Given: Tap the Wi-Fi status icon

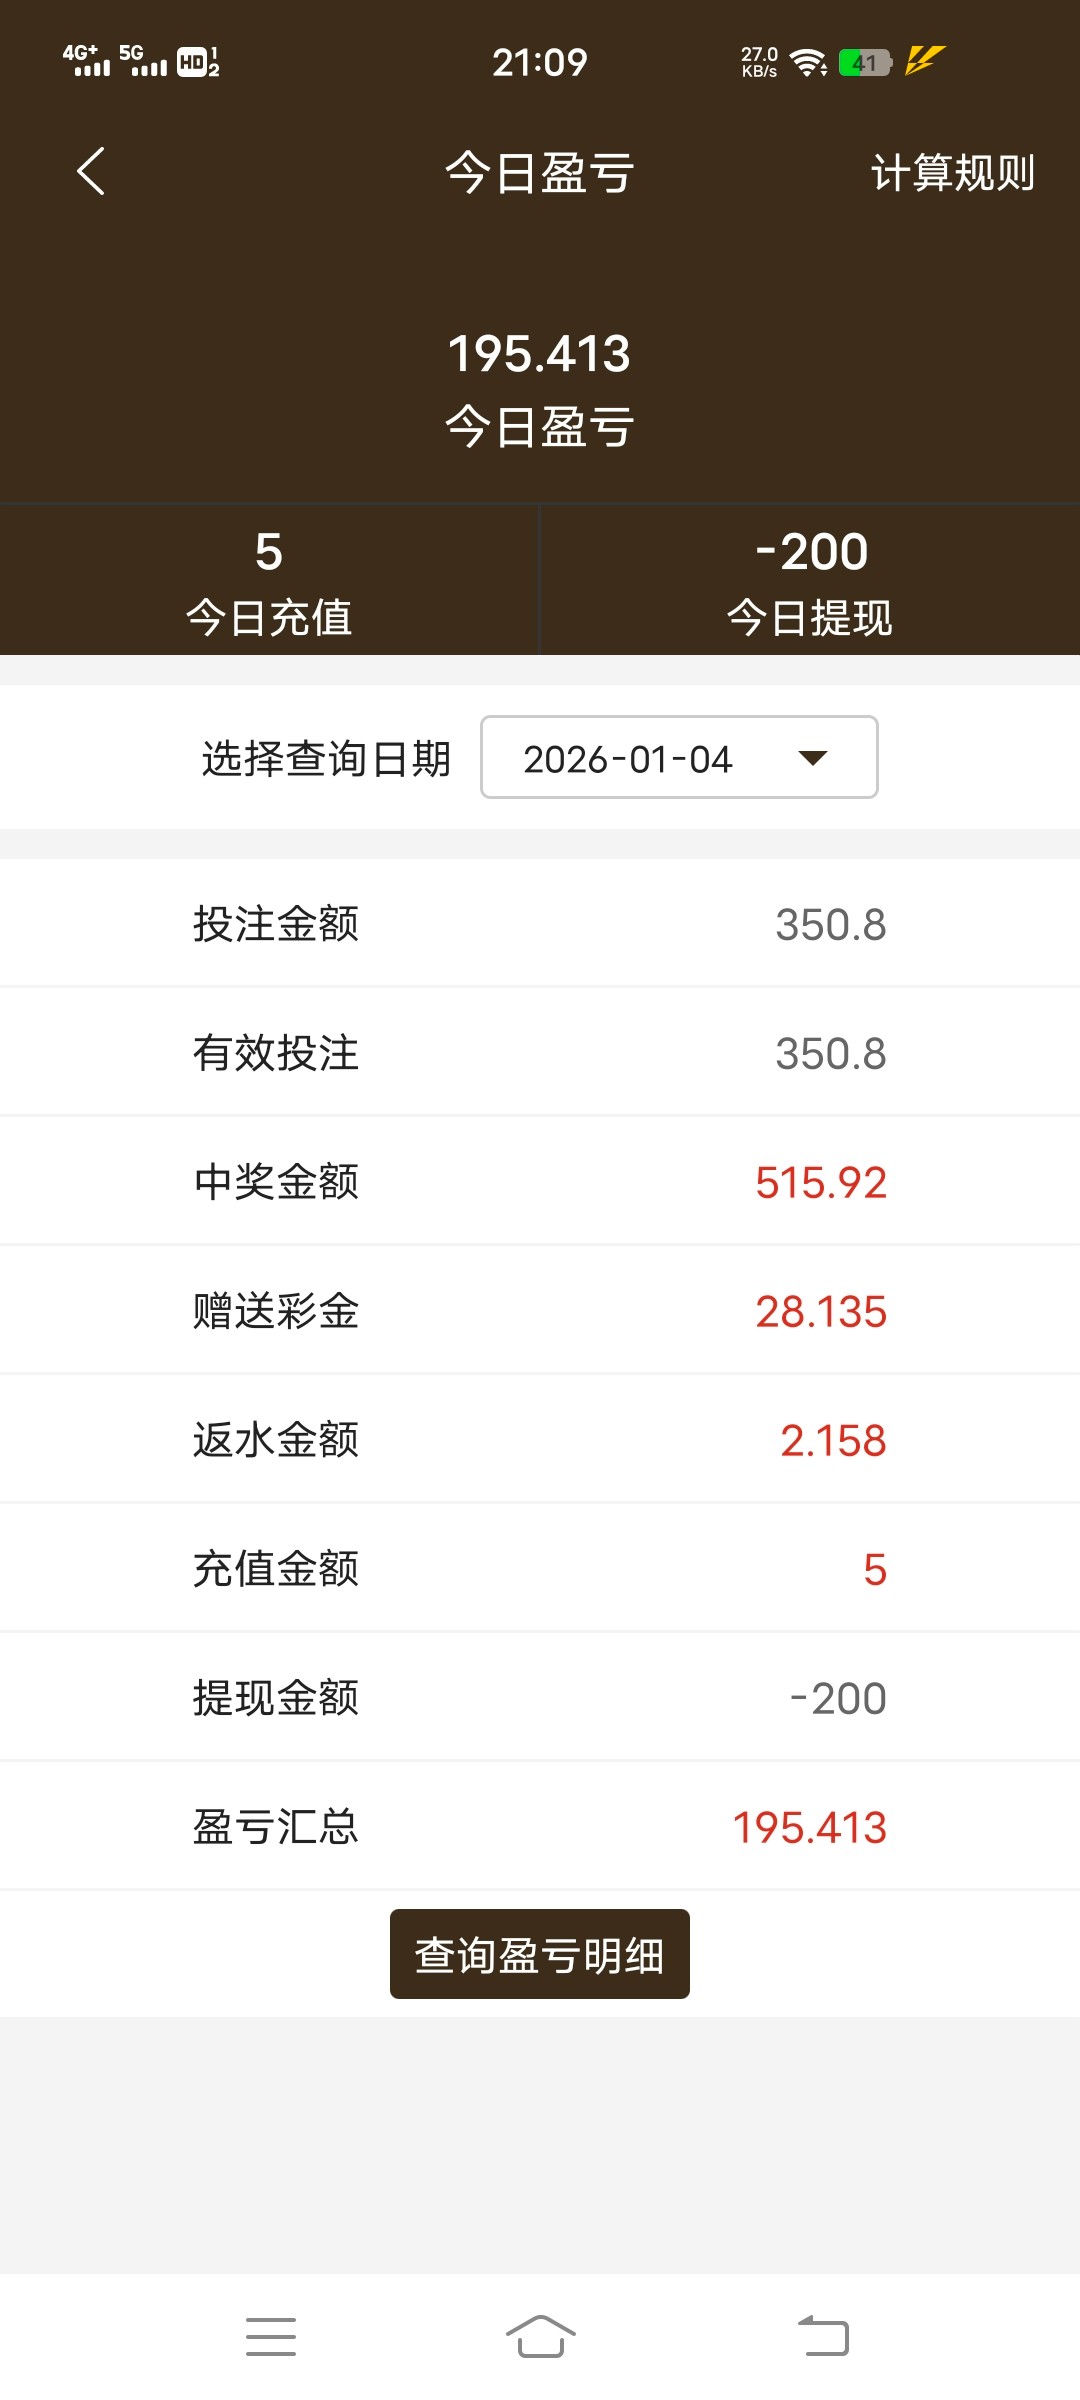Looking at the screenshot, I should click(x=807, y=63).
